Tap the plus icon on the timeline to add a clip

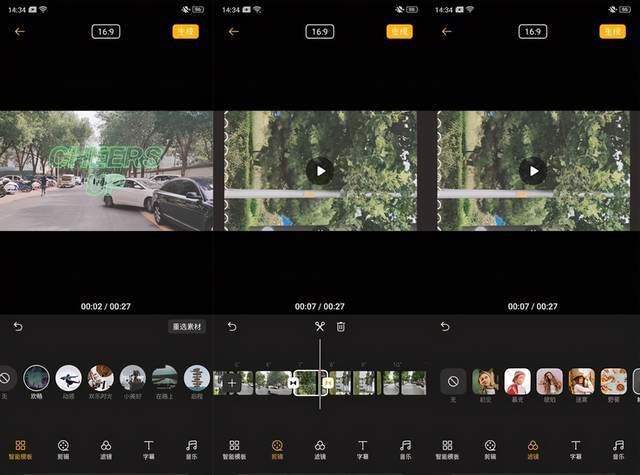231,383
